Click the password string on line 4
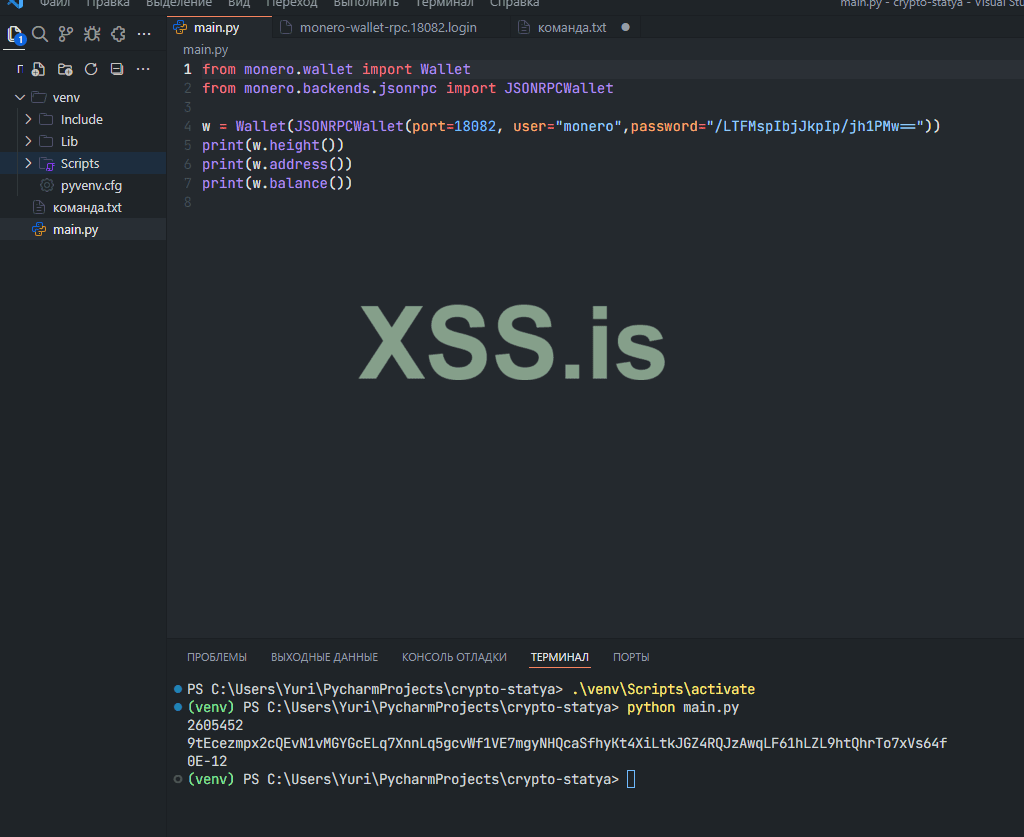Image resolution: width=1024 pixels, height=837 pixels. pyautogui.click(x=815, y=126)
